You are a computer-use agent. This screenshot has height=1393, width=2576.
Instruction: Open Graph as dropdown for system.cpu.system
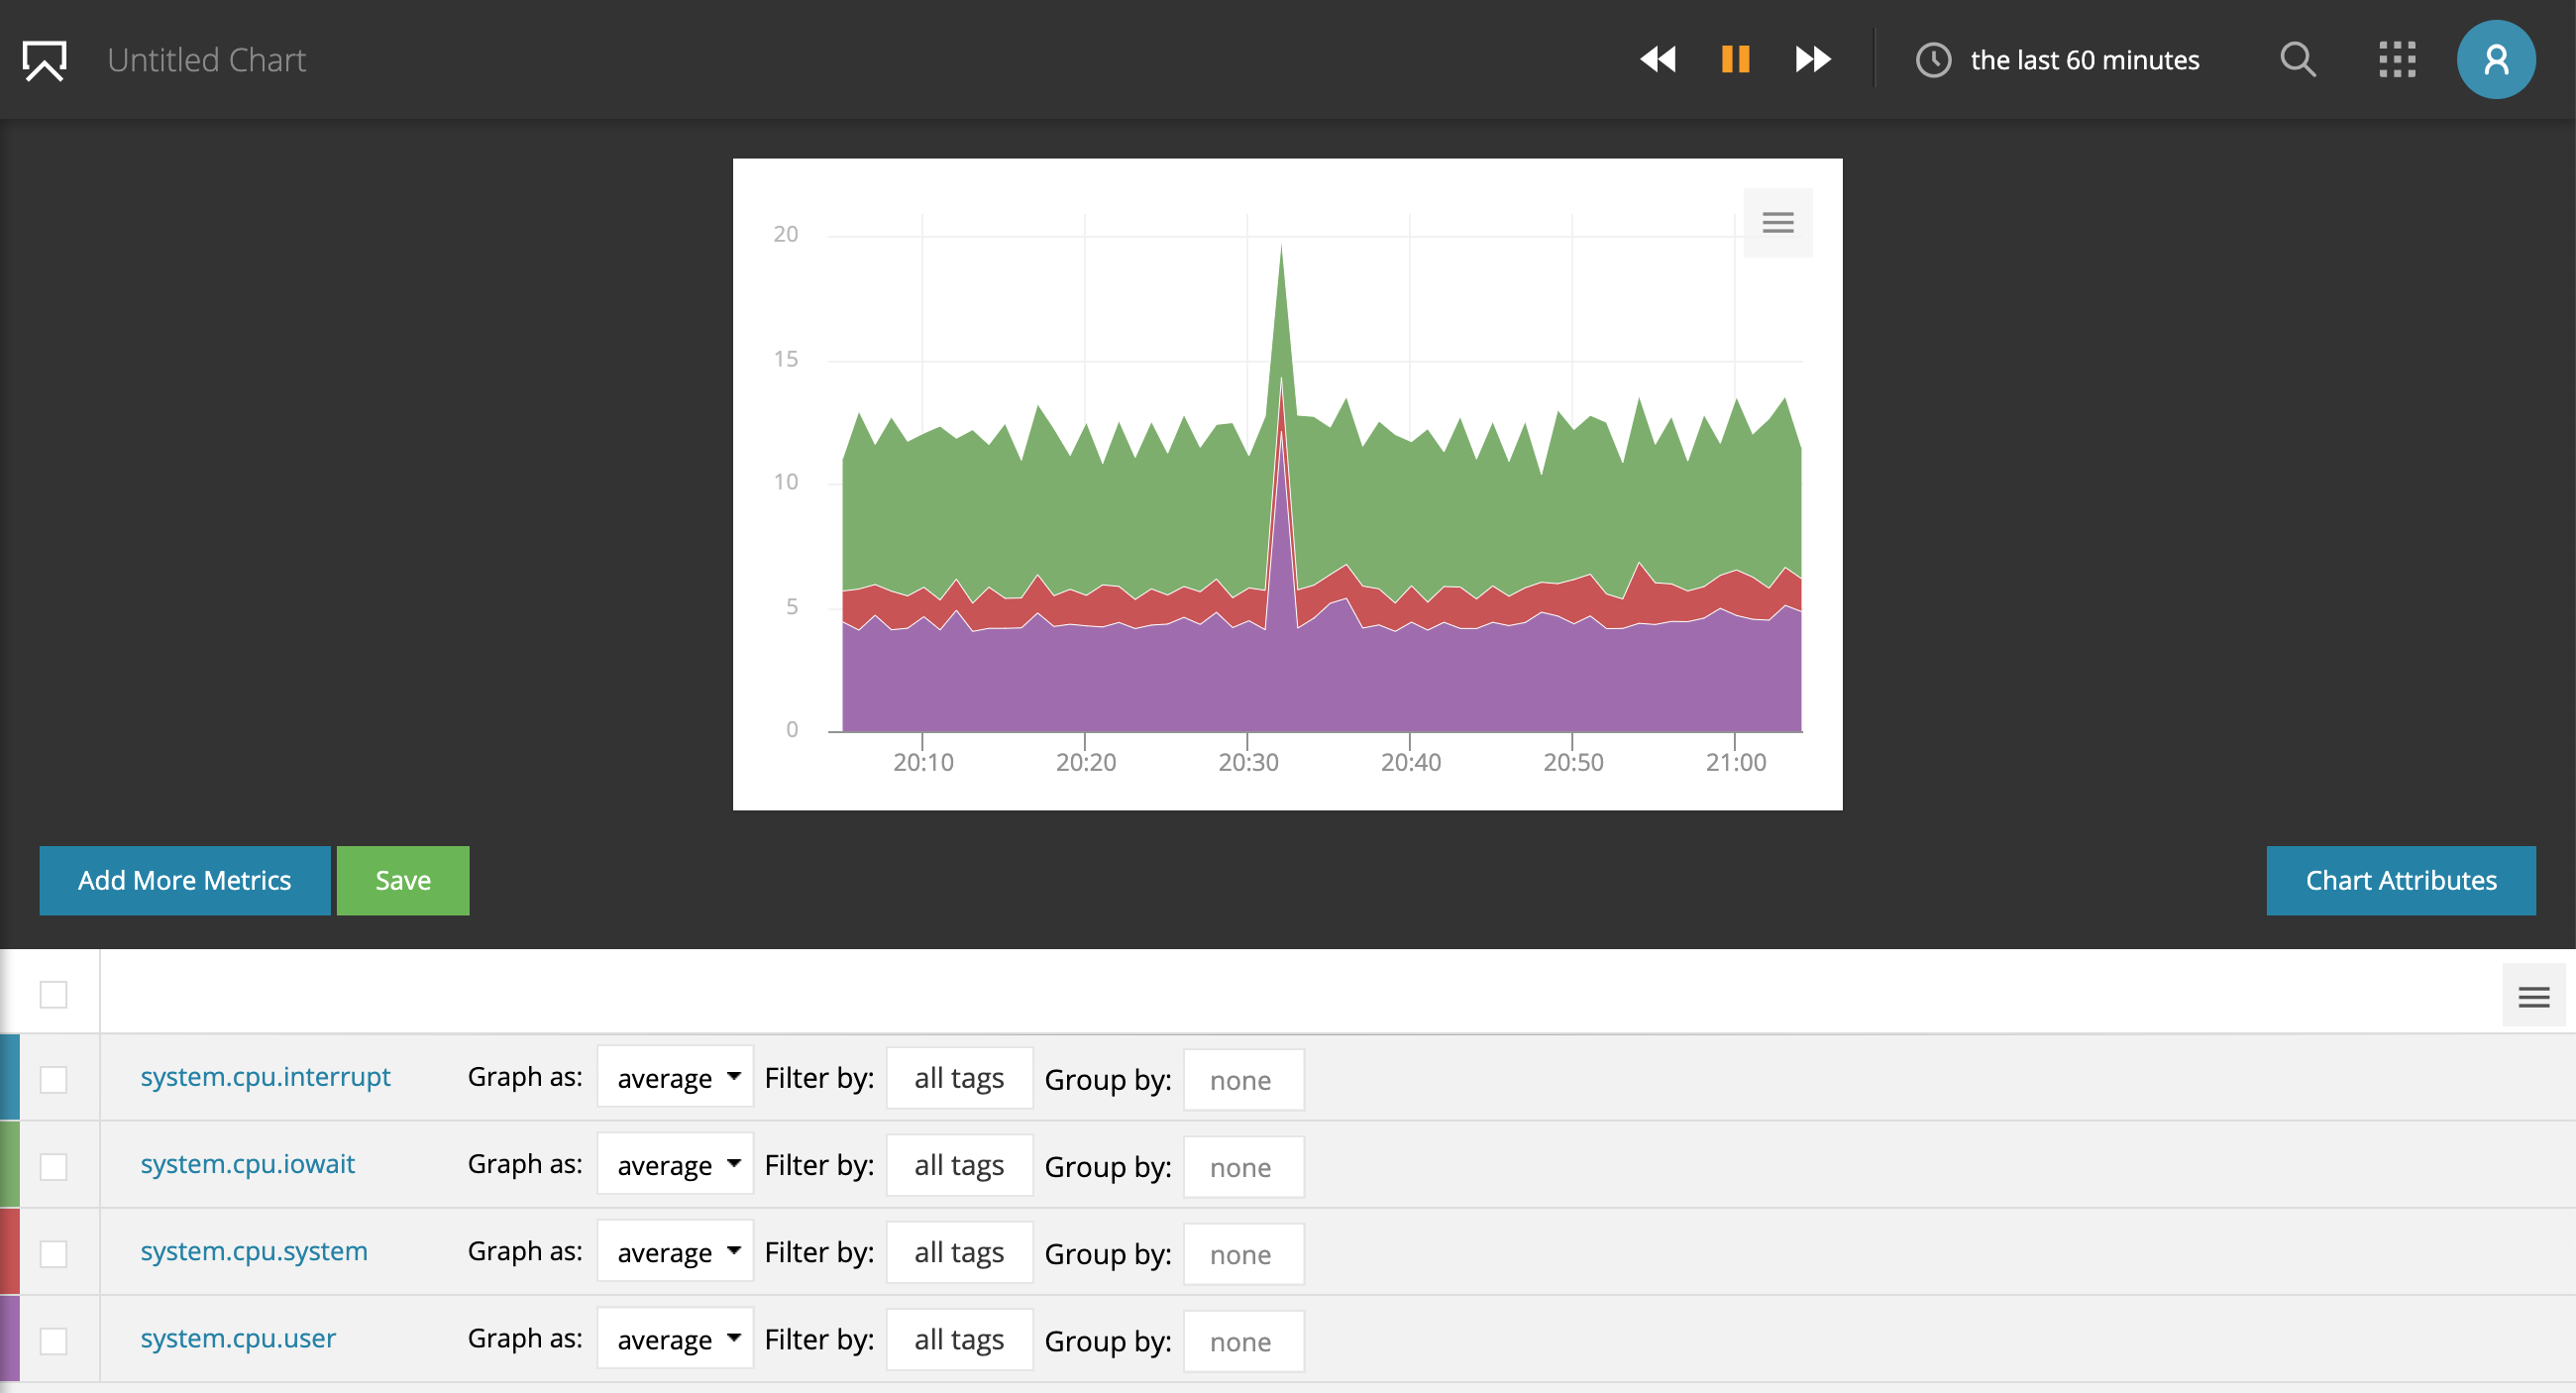[675, 1253]
